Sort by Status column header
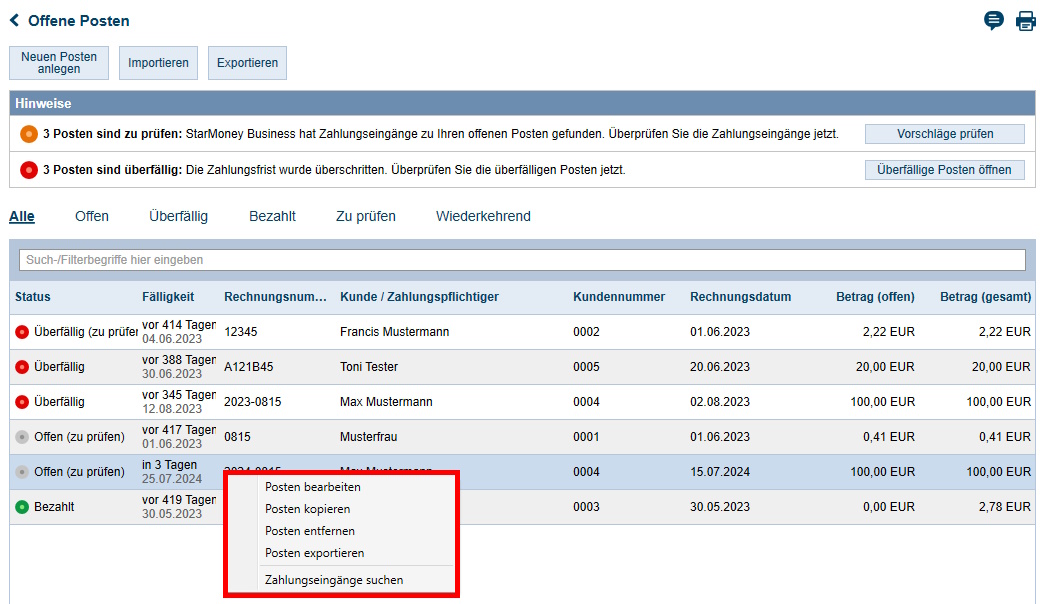 pos(33,297)
